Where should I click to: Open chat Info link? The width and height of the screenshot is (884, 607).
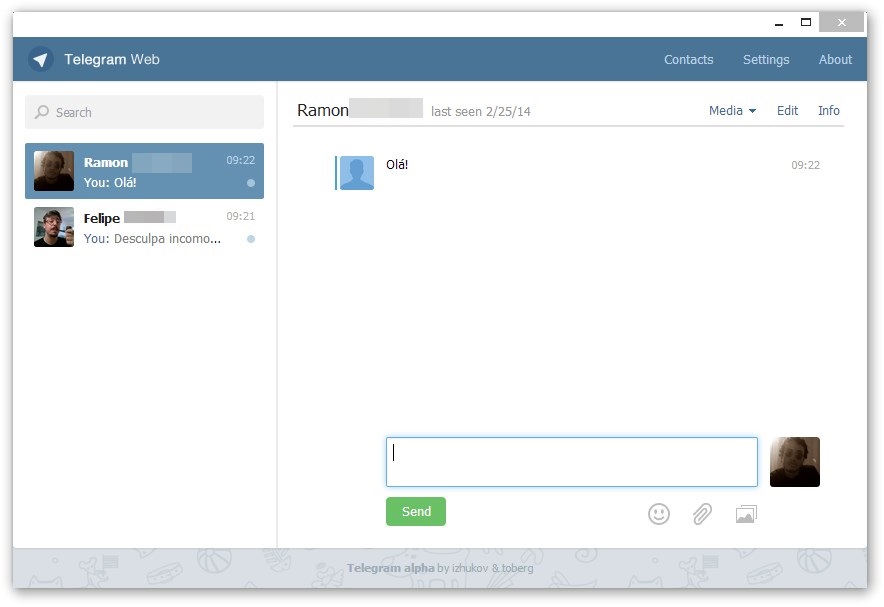(828, 110)
